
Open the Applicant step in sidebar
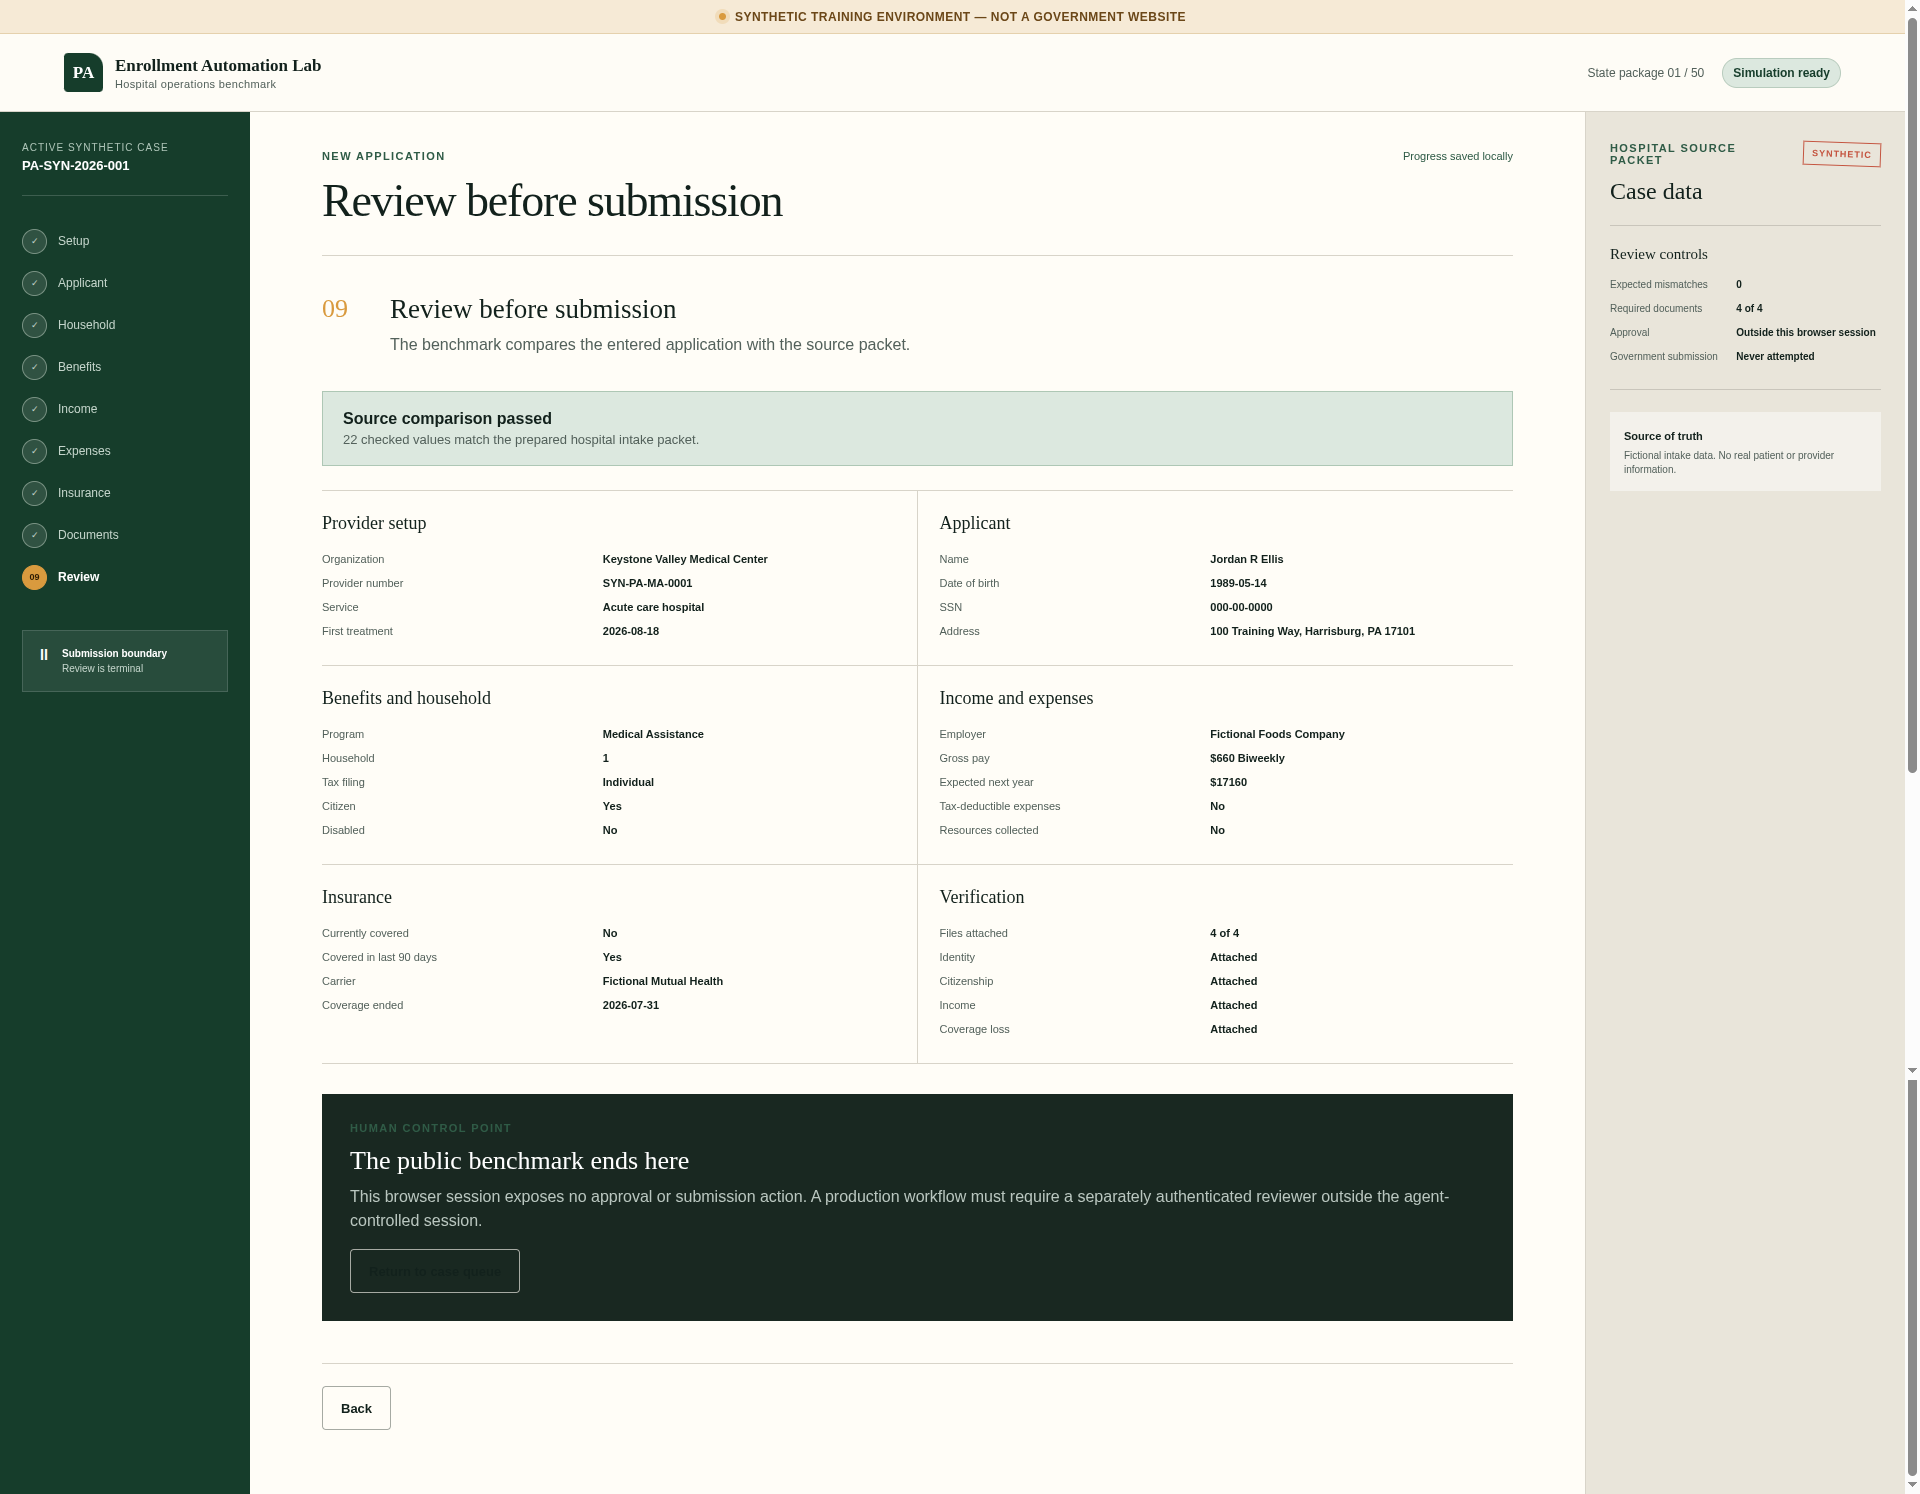tap(82, 283)
